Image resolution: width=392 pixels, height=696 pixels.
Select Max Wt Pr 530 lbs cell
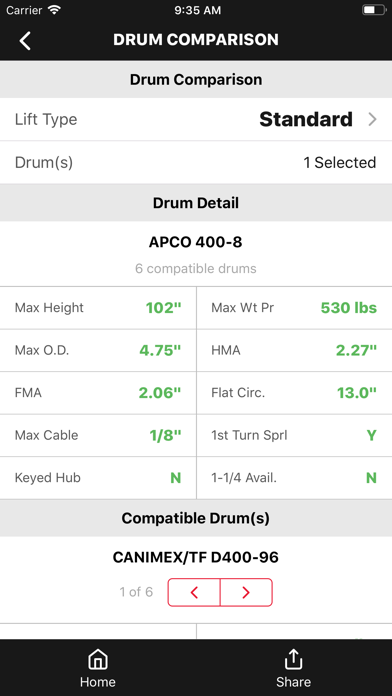[294, 308]
